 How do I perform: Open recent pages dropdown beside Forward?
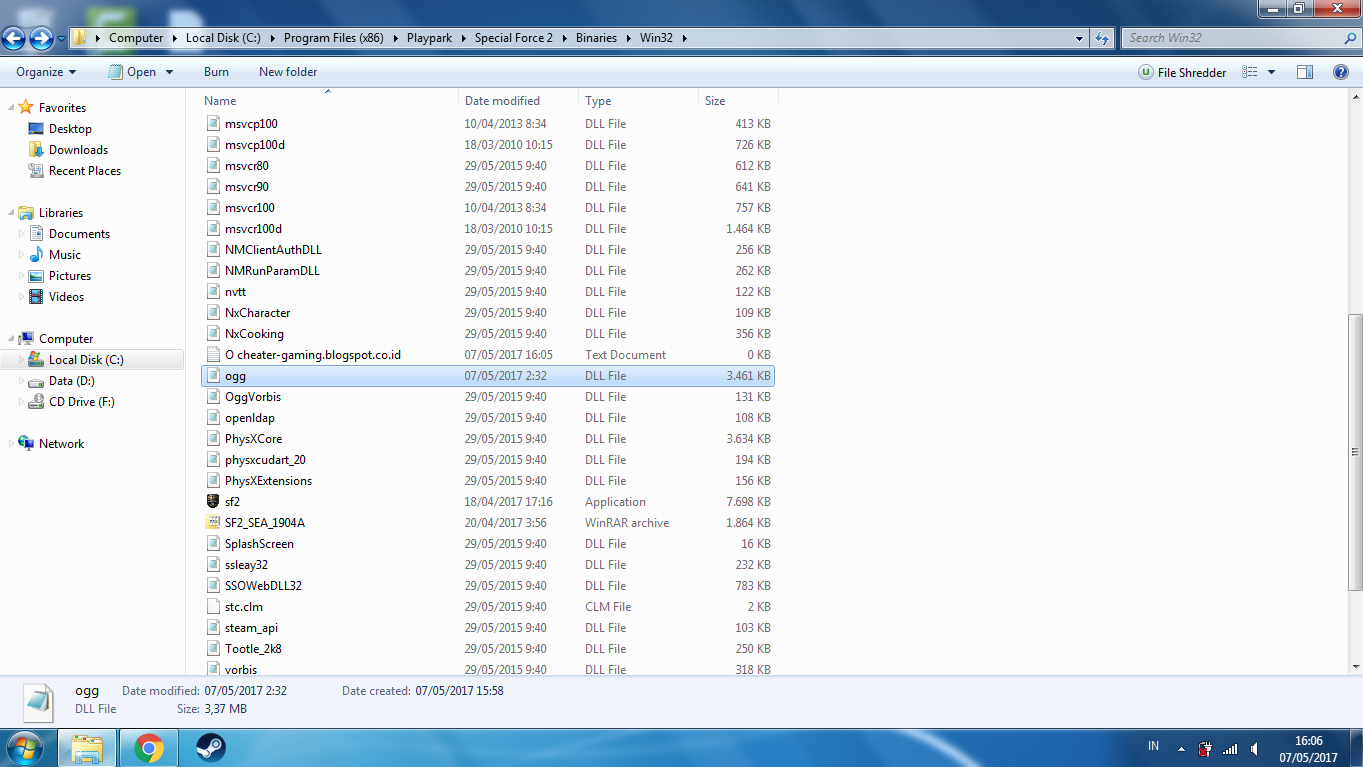[x=61, y=39]
